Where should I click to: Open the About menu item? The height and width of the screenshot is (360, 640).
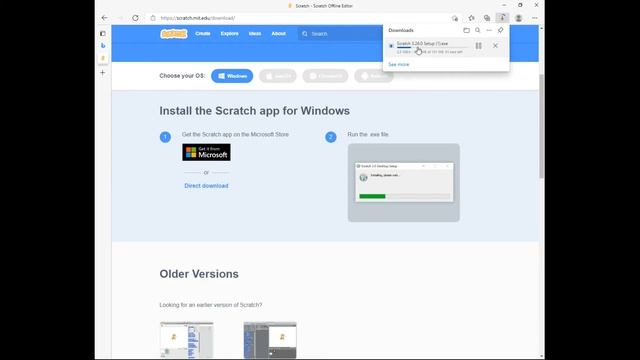click(x=278, y=33)
